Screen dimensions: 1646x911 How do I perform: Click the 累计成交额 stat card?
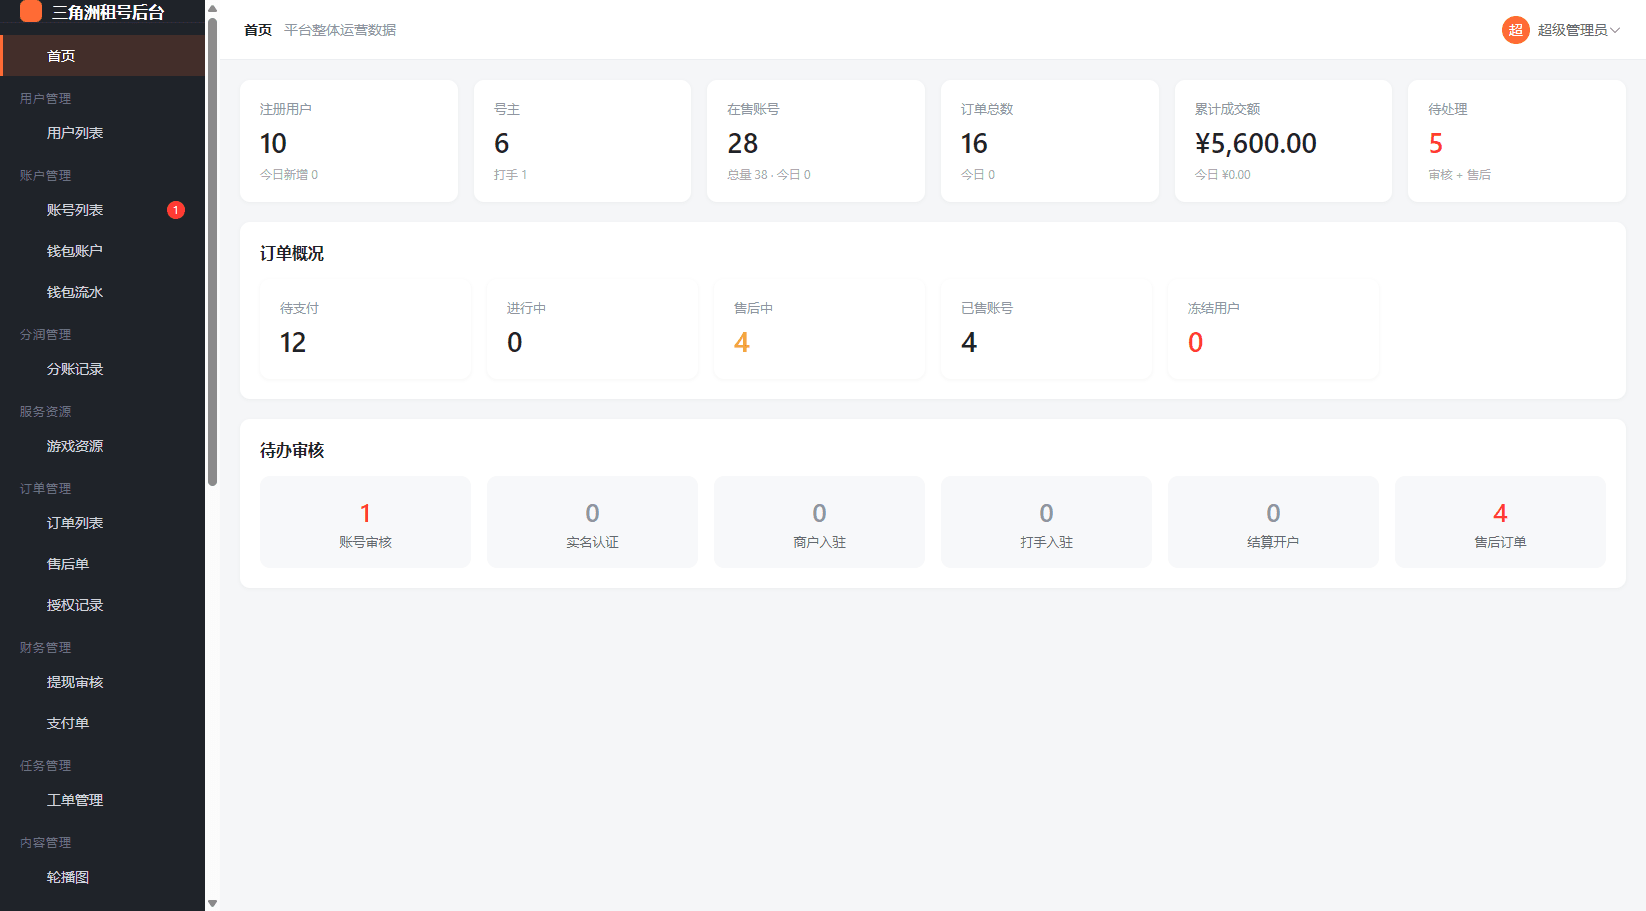[x=1283, y=141]
